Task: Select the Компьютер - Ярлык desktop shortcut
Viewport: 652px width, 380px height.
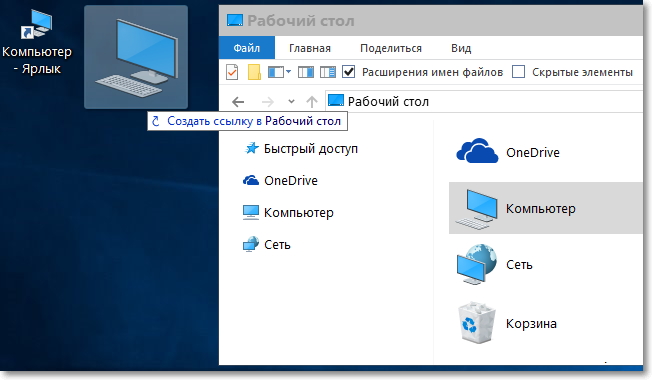Action: (37, 42)
